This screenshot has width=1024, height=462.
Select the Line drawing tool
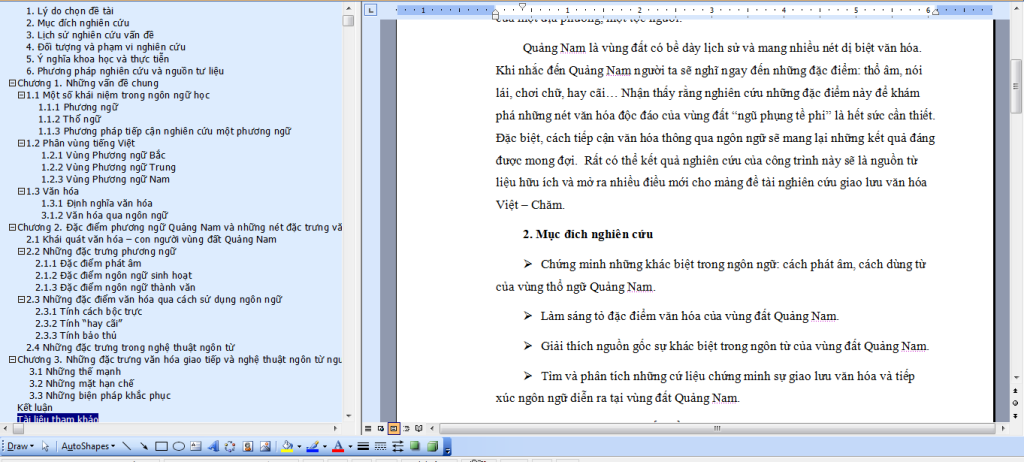tap(129, 446)
